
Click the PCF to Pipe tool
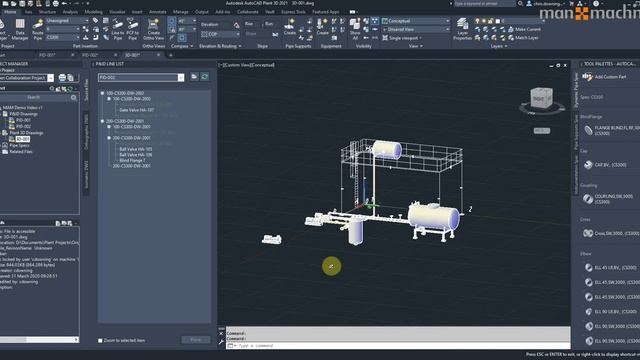[132, 29]
